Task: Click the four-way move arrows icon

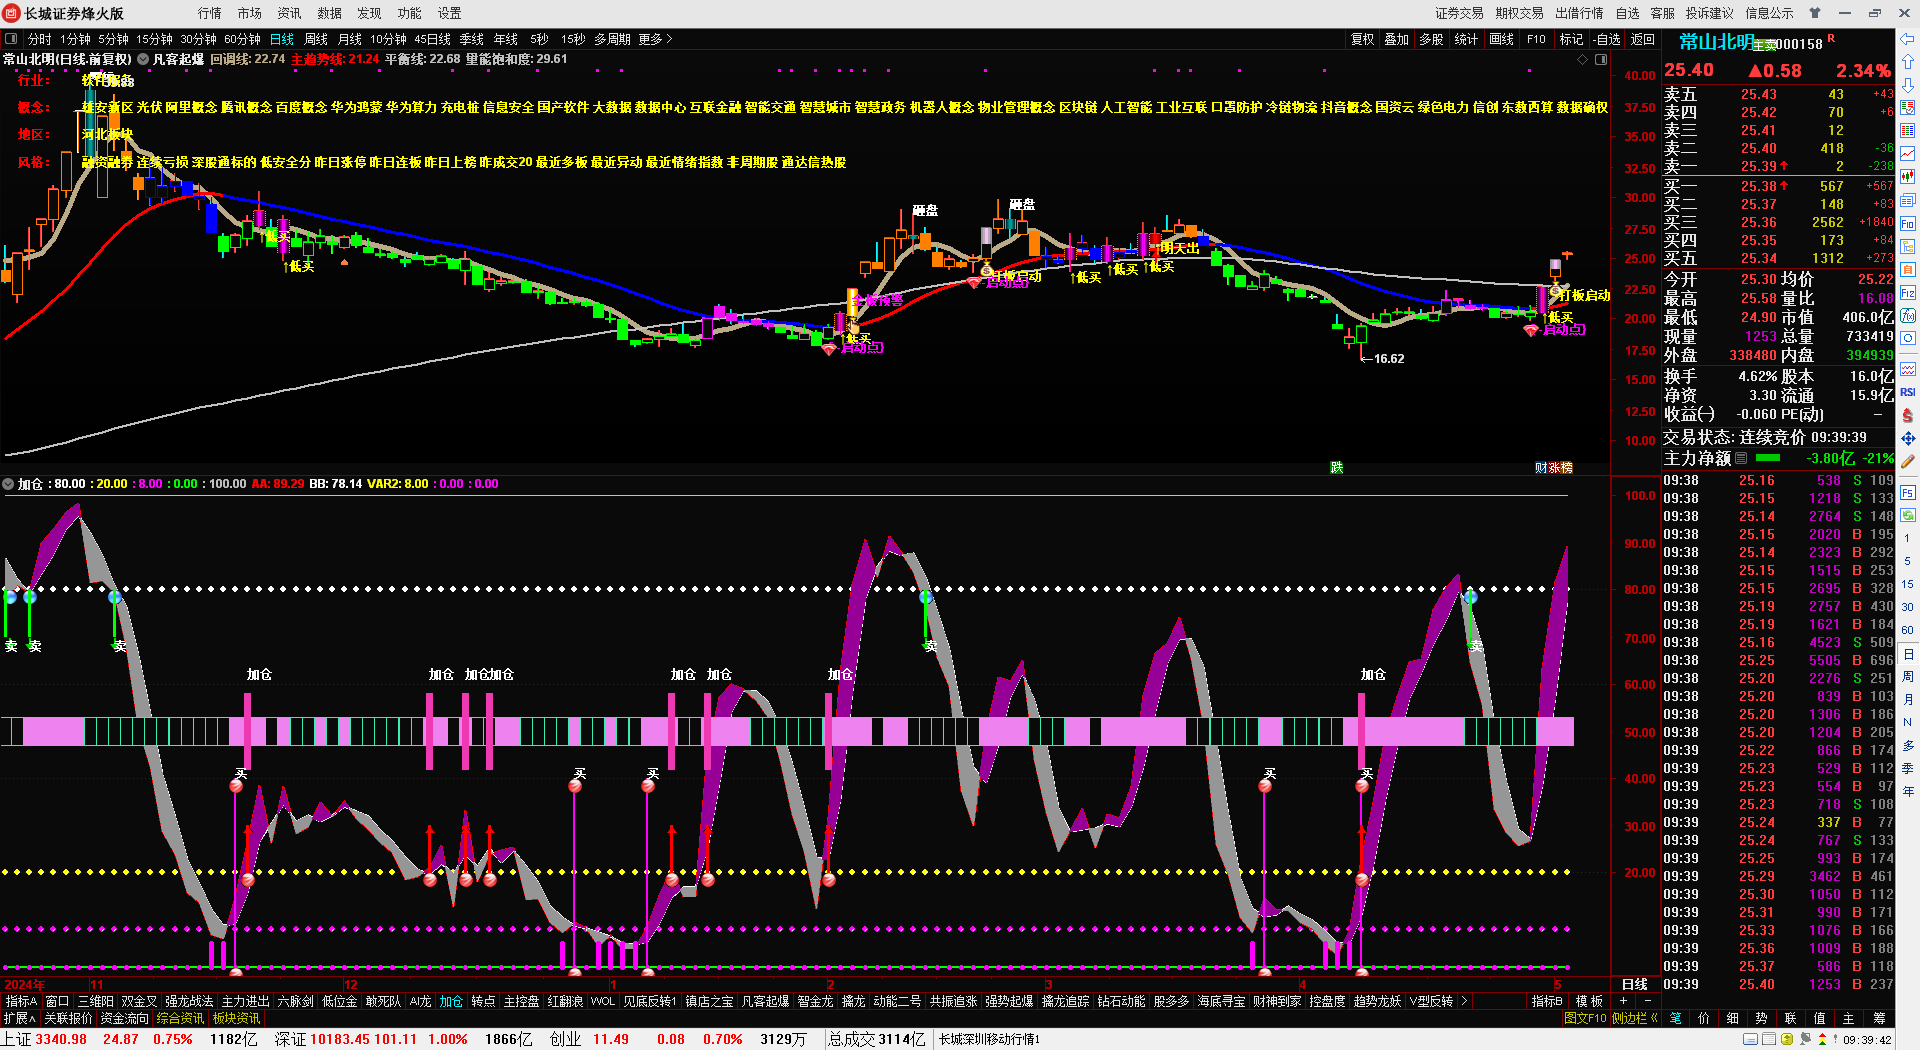Action: (1908, 438)
